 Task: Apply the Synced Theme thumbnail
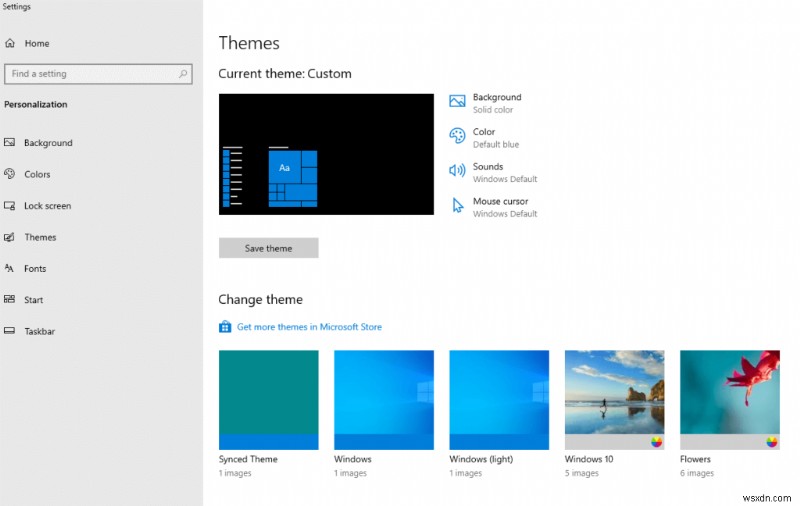click(268, 399)
